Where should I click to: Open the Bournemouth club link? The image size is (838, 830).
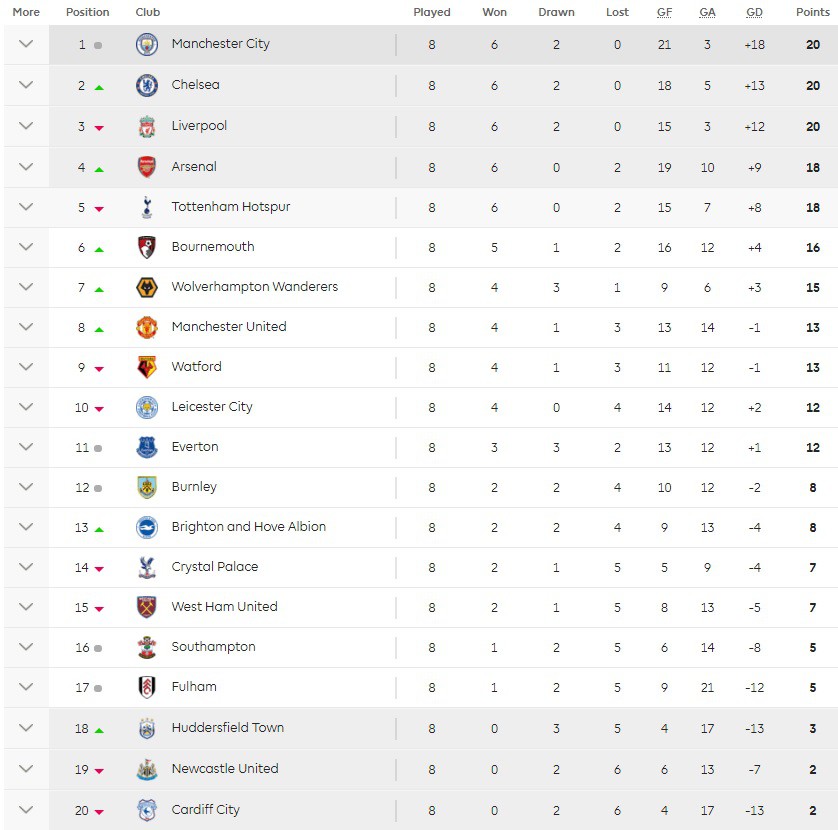(x=213, y=247)
